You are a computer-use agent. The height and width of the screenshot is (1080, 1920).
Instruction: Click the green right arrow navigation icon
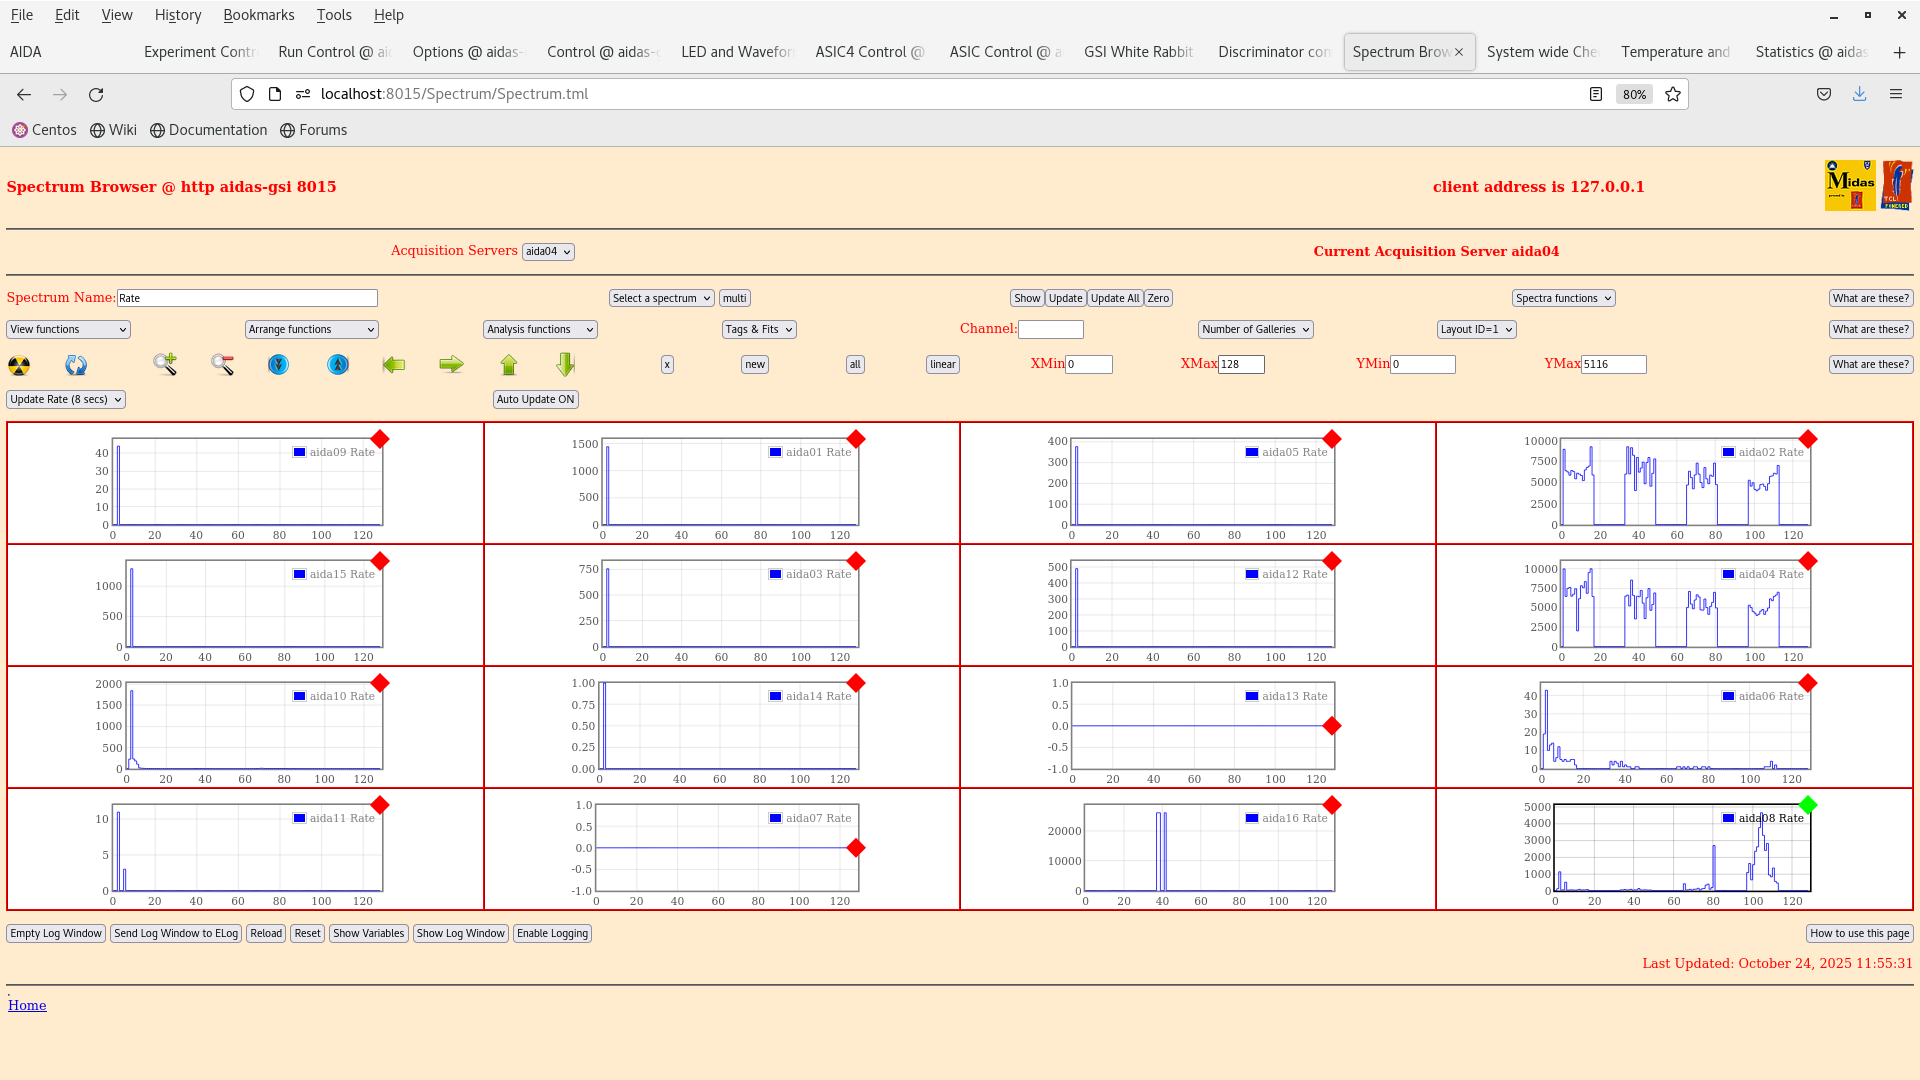(452, 366)
